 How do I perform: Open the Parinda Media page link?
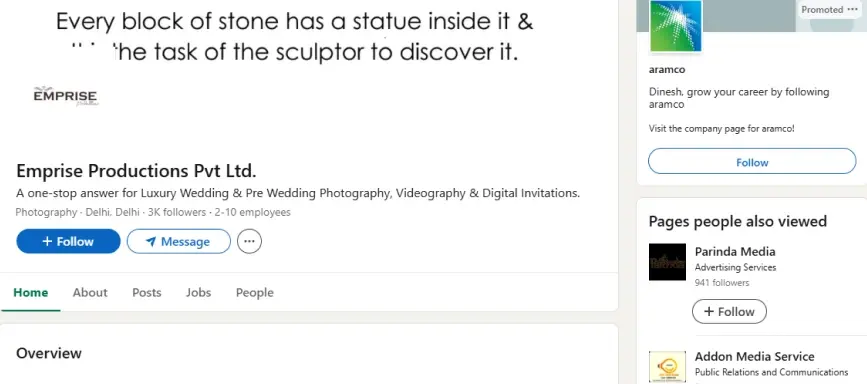click(x=735, y=251)
